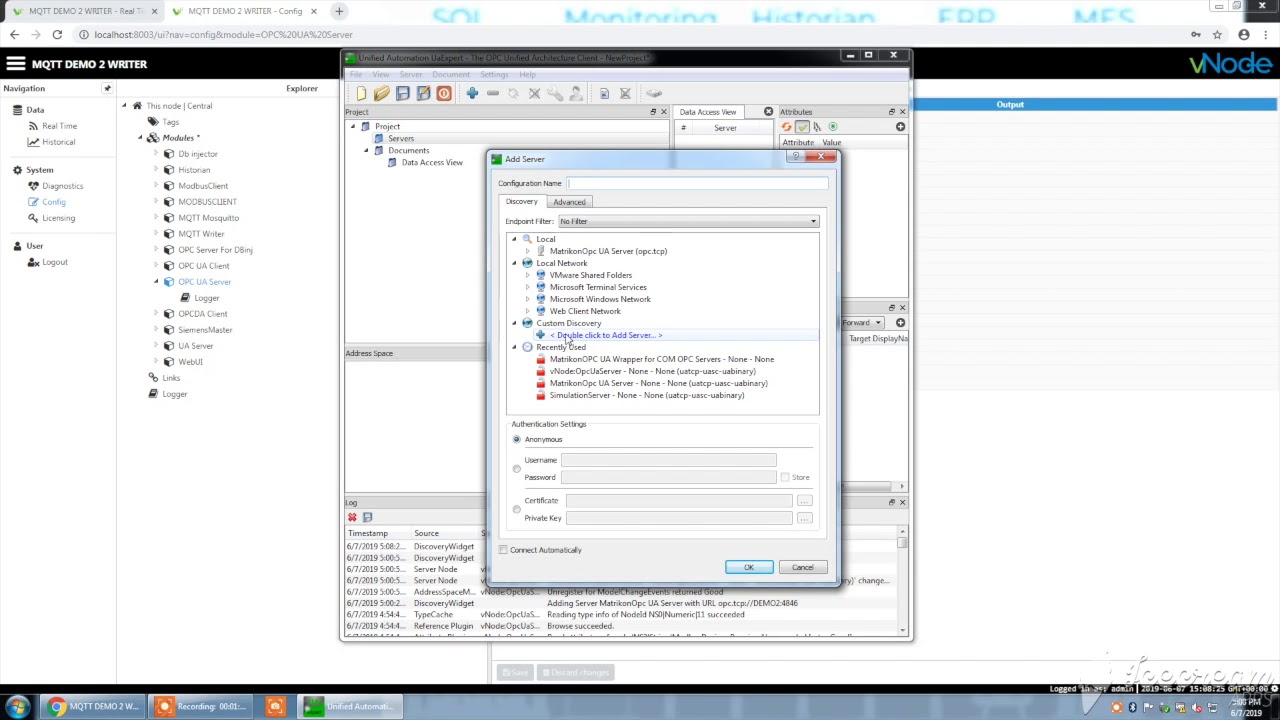Collapse the Recently Used tree group

pyautogui.click(x=514, y=347)
